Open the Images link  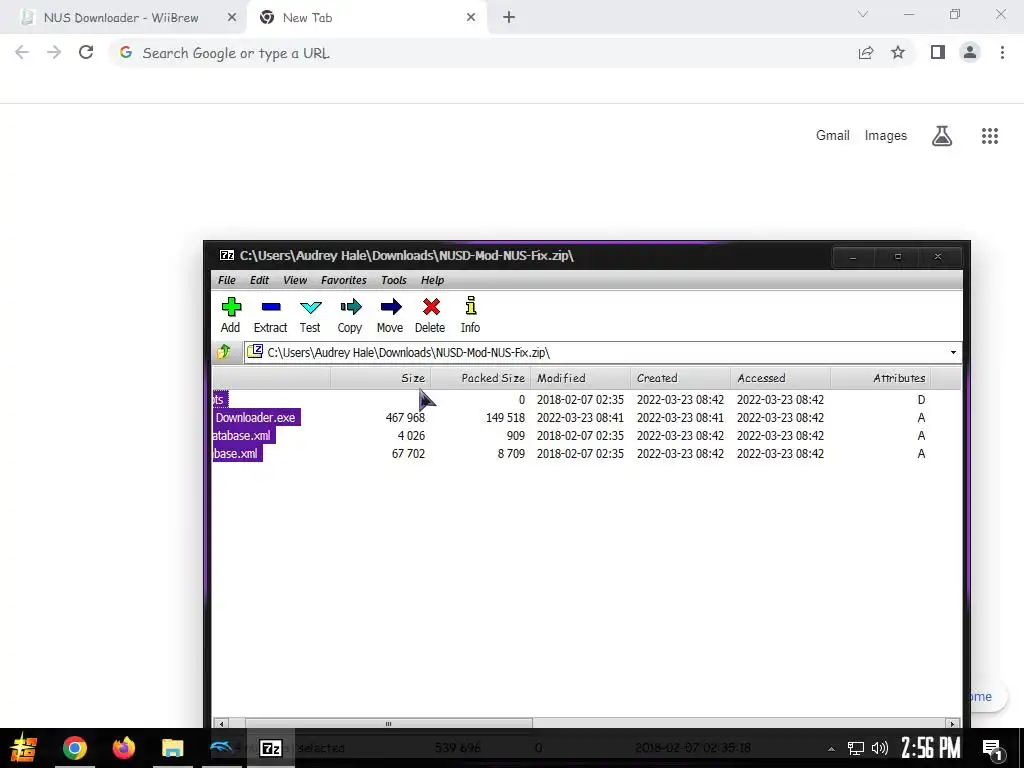(x=886, y=136)
